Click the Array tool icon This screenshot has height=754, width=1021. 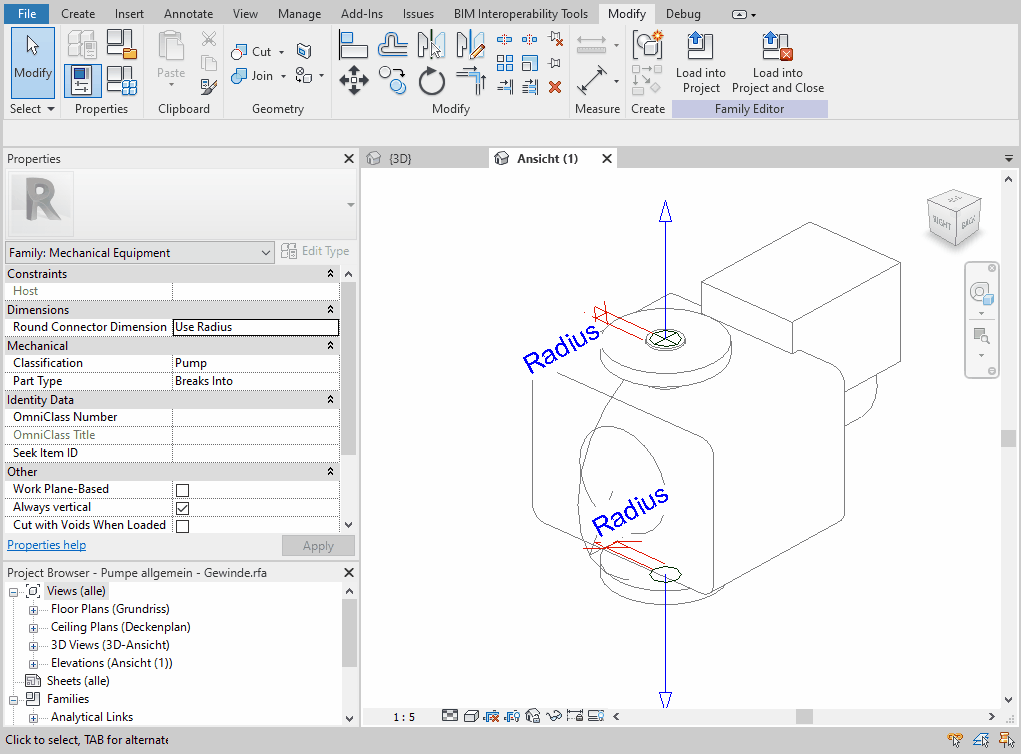pos(505,63)
